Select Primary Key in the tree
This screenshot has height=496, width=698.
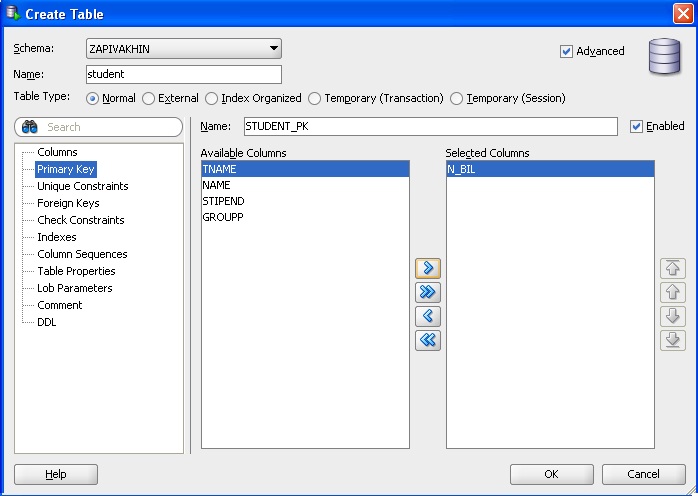[66, 169]
